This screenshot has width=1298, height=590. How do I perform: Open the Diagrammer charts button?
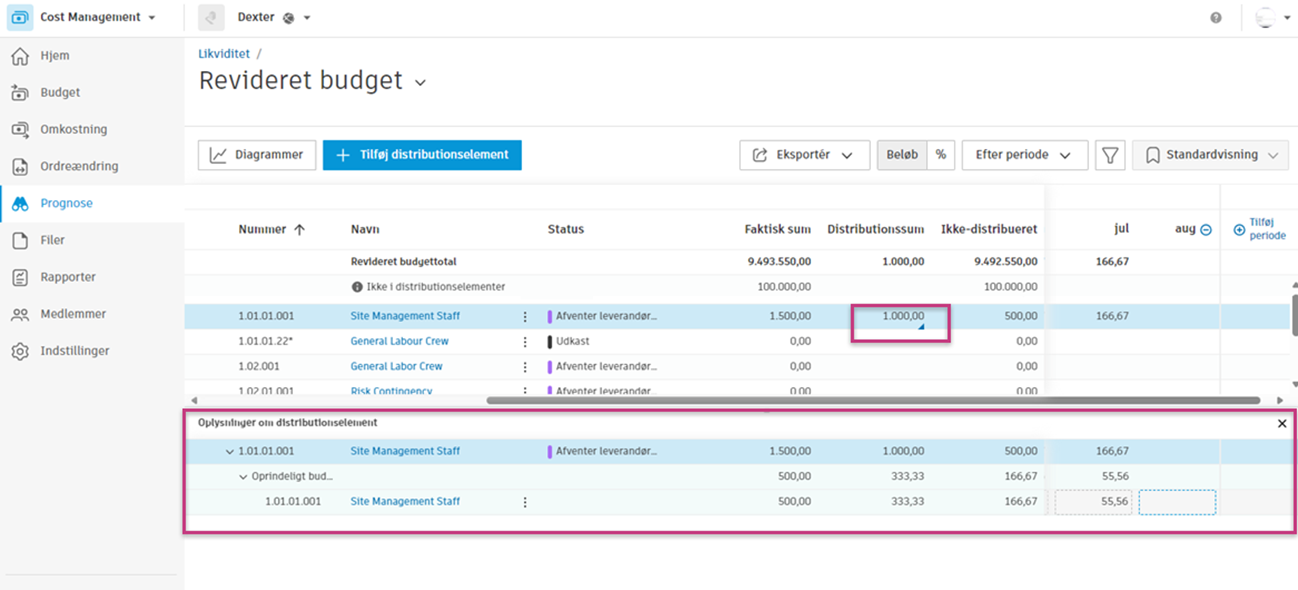(257, 155)
